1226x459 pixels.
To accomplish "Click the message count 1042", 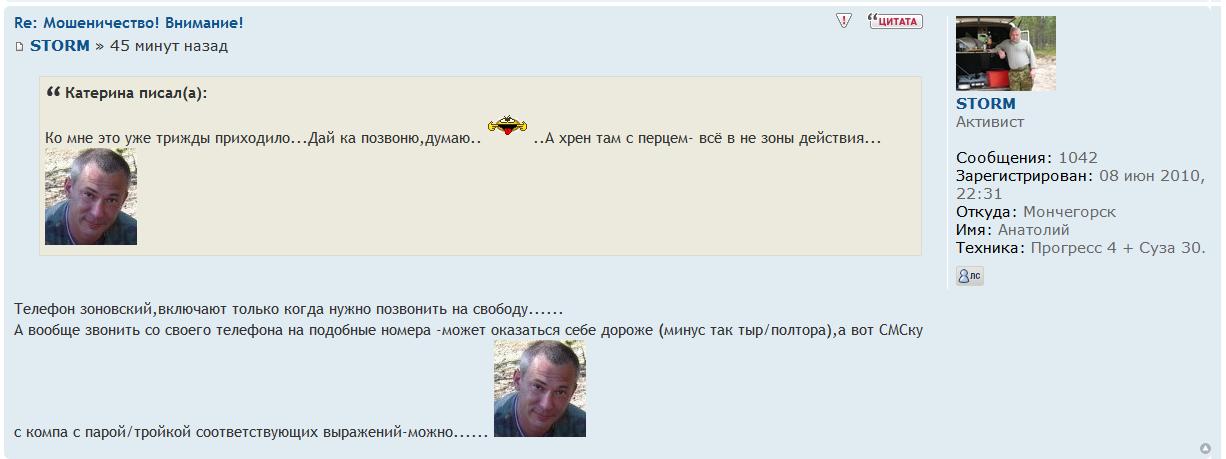I will 1077,158.
